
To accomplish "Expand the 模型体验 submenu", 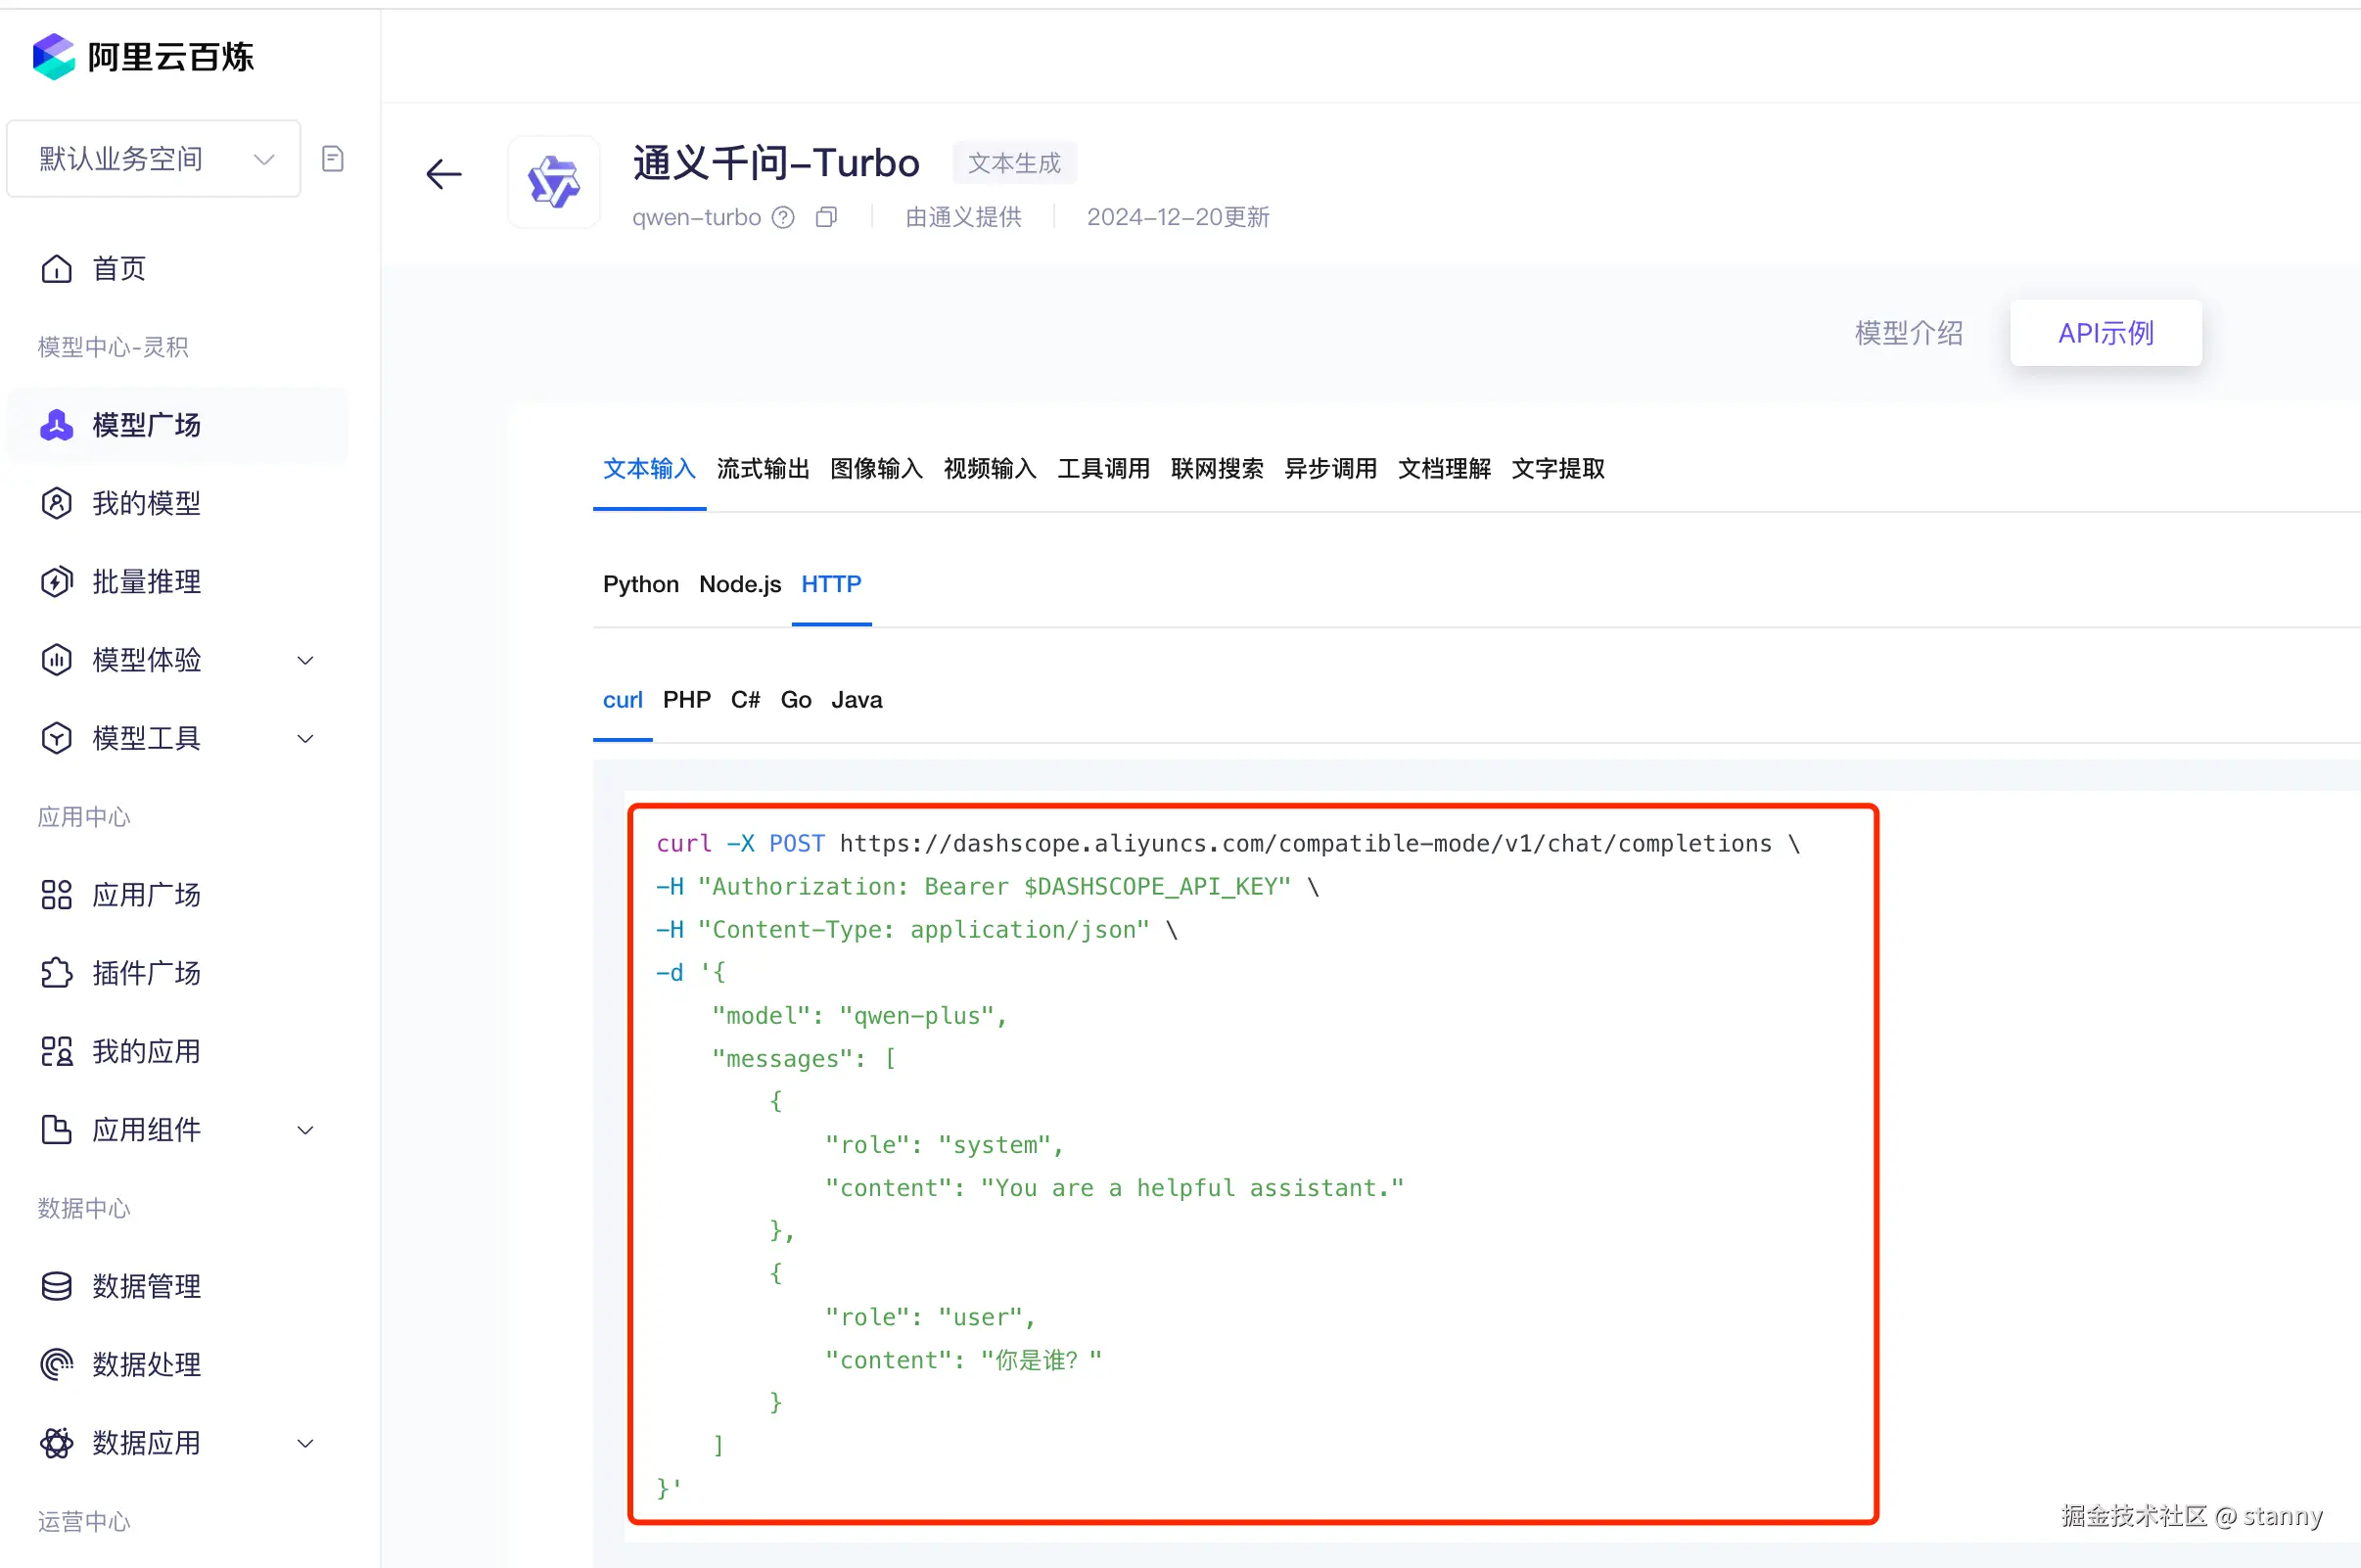I will tap(306, 660).
